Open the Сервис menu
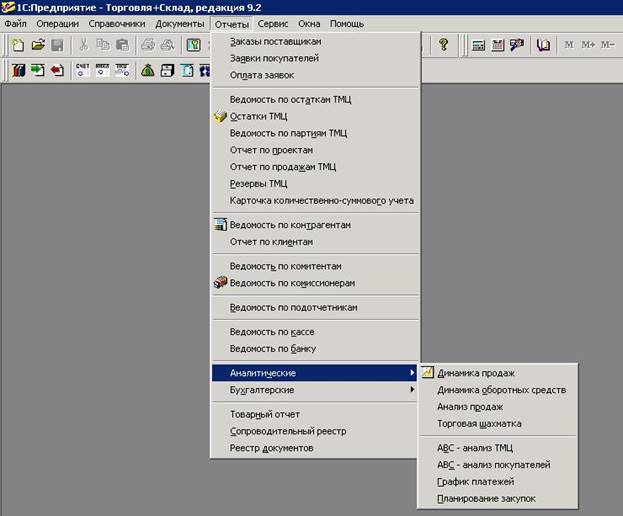Image resolution: width=623 pixels, height=516 pixels. (273, 23)
